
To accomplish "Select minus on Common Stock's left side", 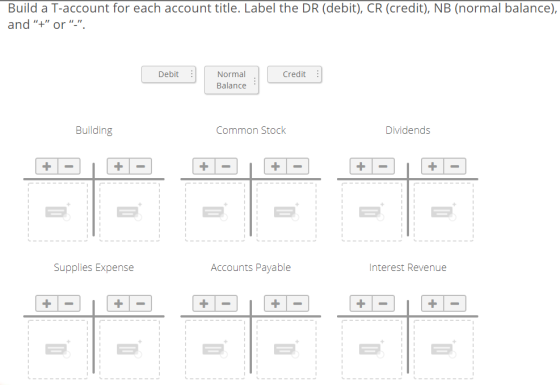I will click(226, 166).
